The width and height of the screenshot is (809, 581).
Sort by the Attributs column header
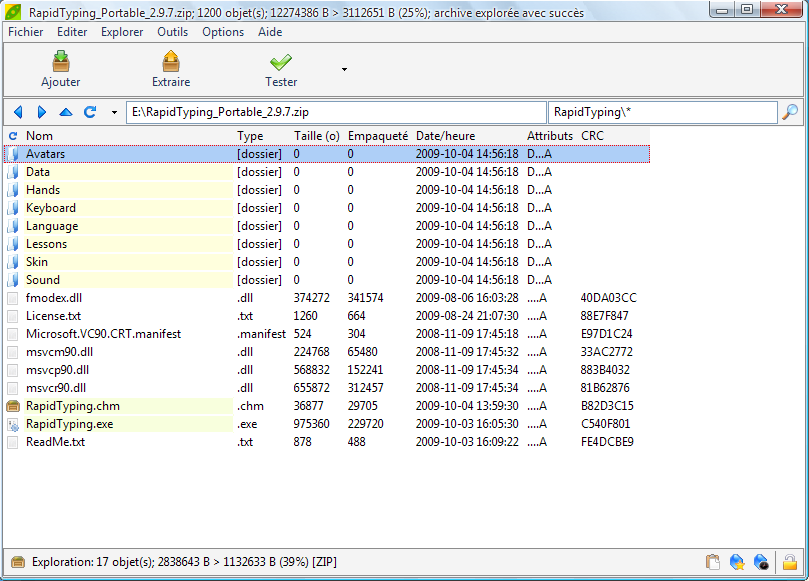click(550, 136)
